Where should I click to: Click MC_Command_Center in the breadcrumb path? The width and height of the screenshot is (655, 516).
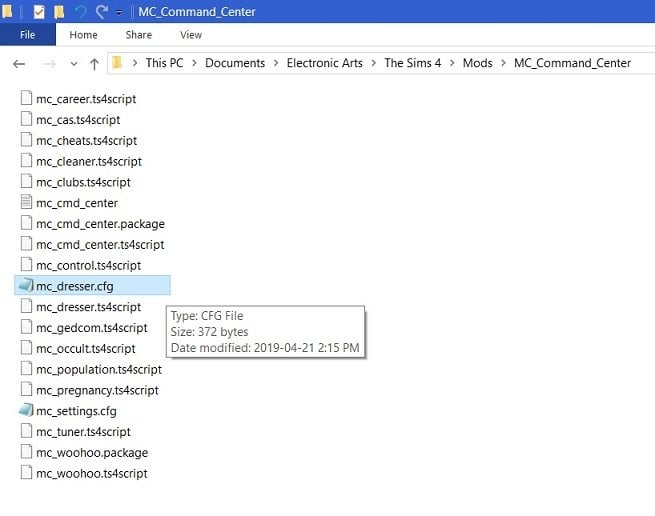click(572, 63)
